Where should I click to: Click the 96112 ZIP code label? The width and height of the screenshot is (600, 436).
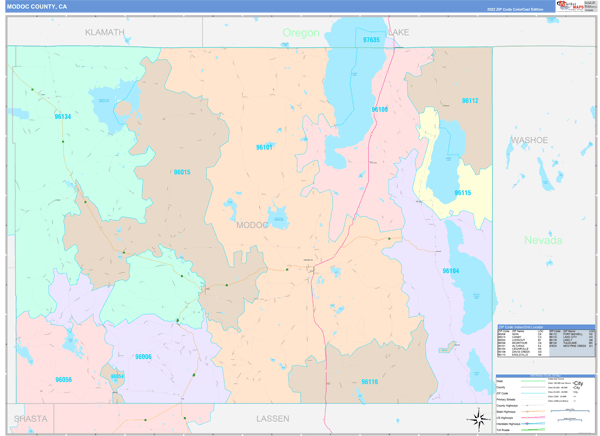tap(469, 101)
